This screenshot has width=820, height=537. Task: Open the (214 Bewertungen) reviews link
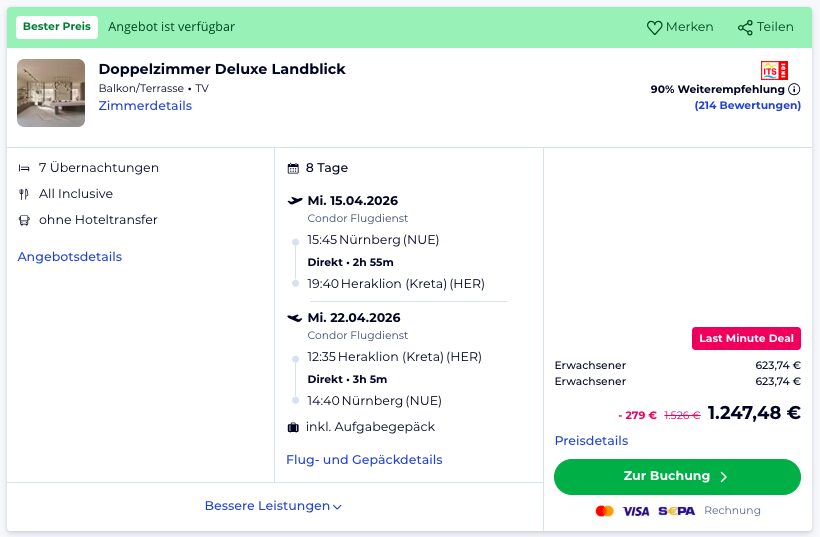click(x=747, y=105)
